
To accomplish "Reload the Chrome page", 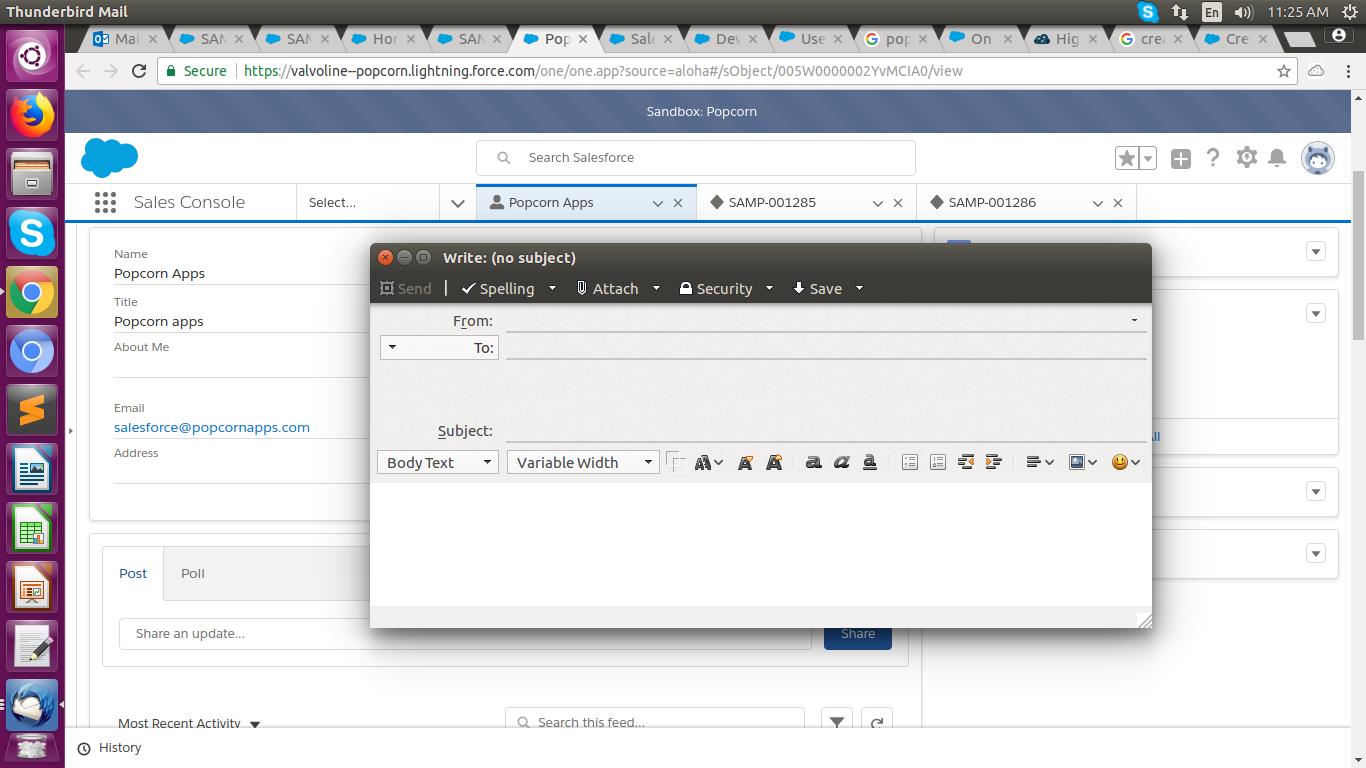I will tap(139, 71).
